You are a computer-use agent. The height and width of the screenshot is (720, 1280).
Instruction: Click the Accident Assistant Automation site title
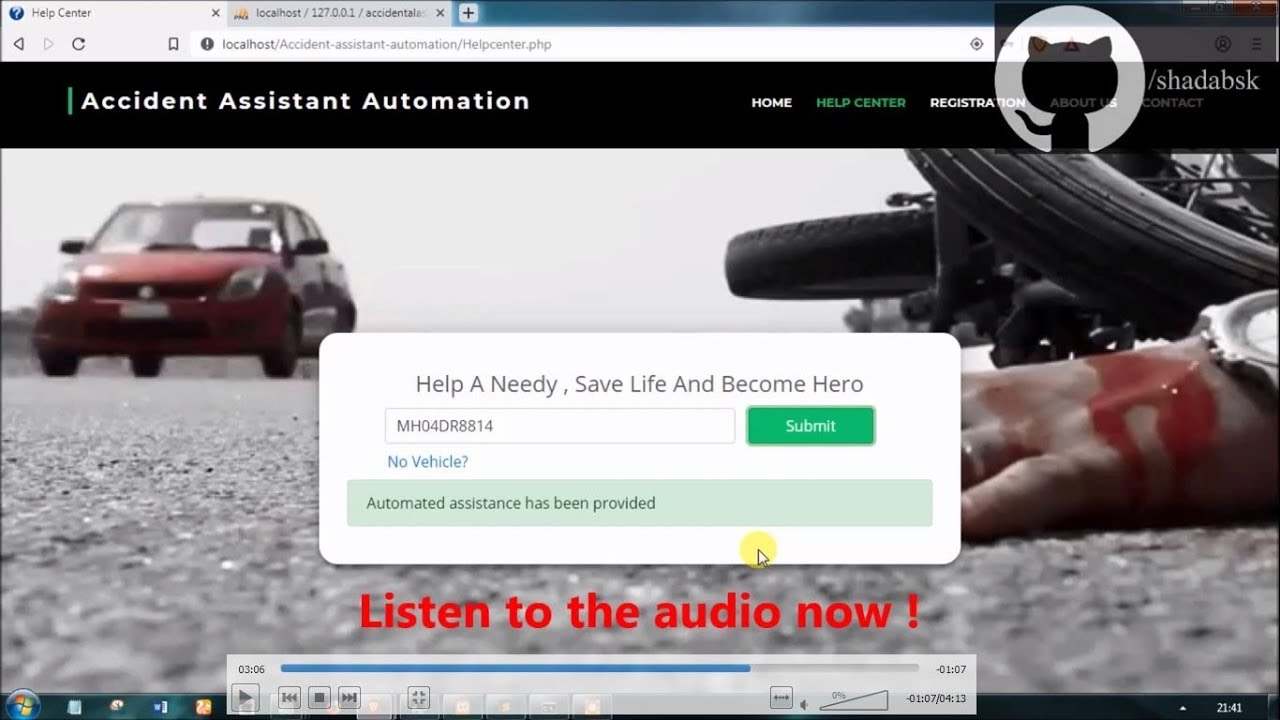pos(305,101)
